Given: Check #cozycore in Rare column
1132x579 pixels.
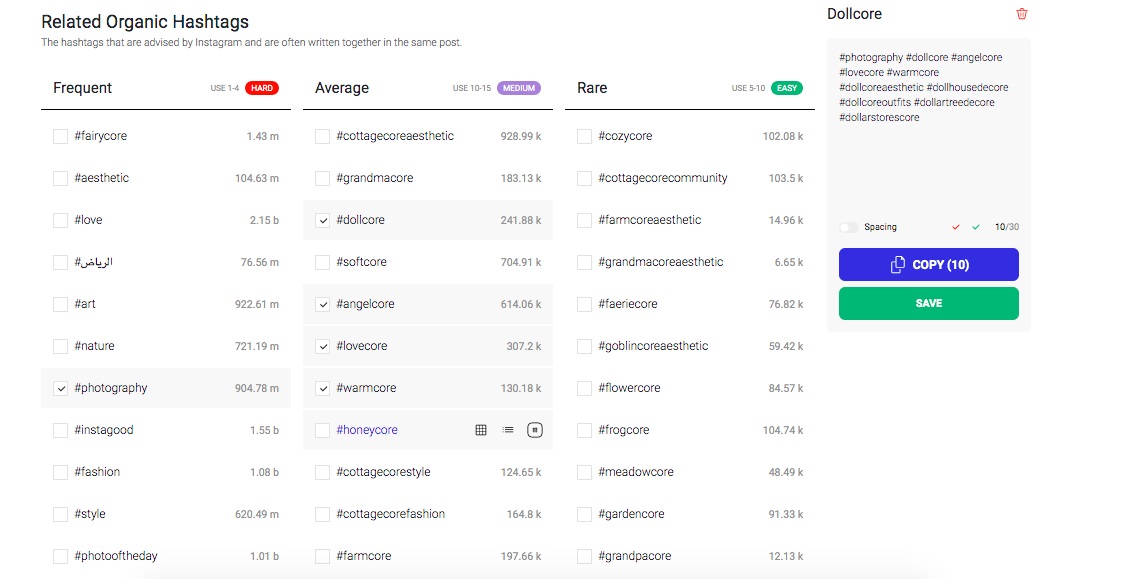Looking at the screenshot, I should [x=582, y=135].
